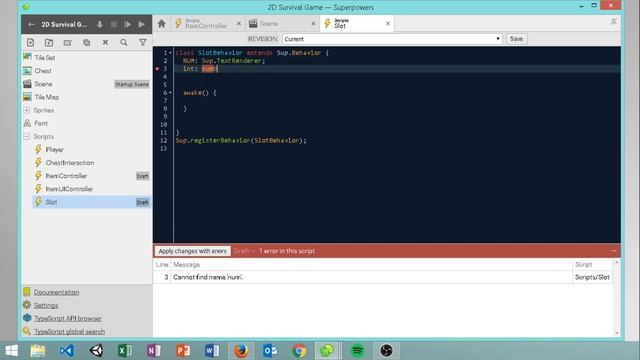Click the Startup Scene badge

click(x=131, y=84)
